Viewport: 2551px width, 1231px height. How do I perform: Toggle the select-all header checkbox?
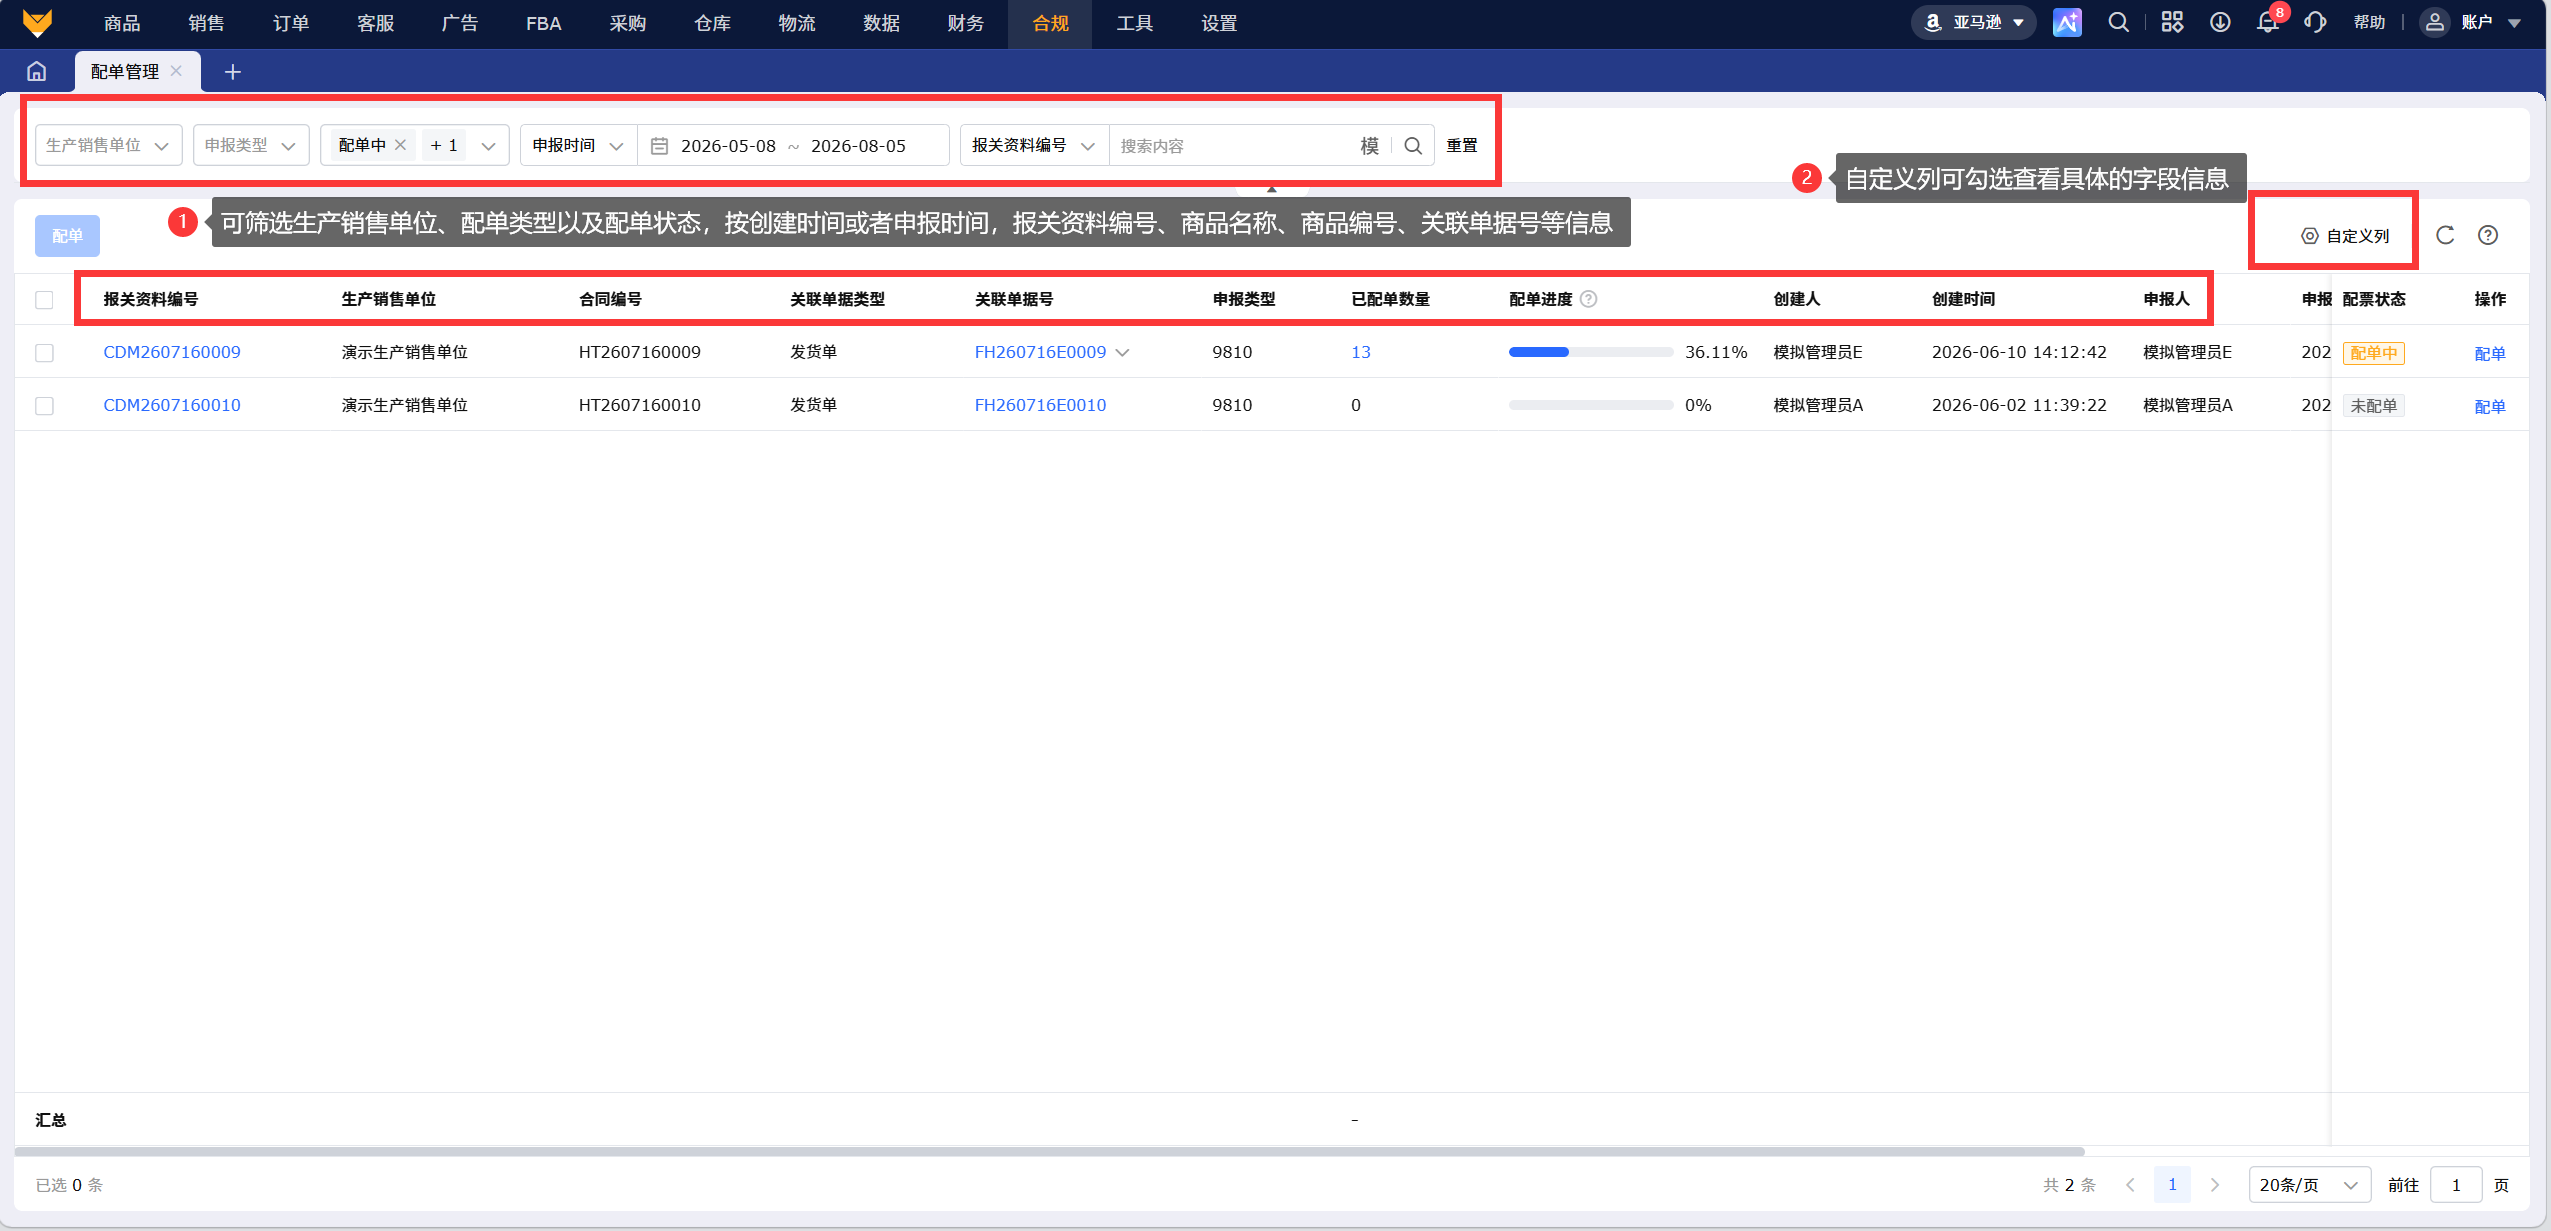44,300
